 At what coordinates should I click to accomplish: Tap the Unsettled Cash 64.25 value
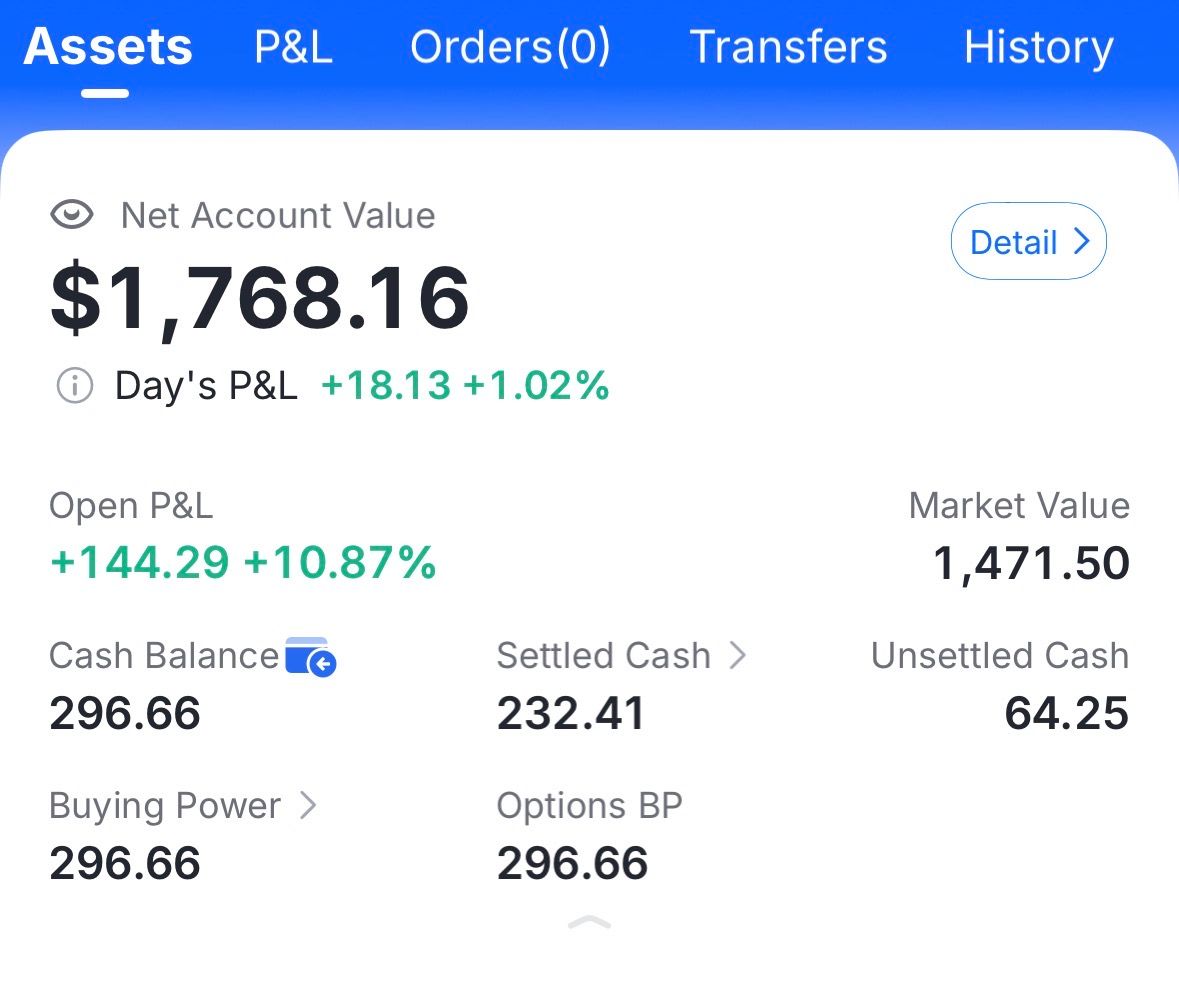click(1067, 713)
